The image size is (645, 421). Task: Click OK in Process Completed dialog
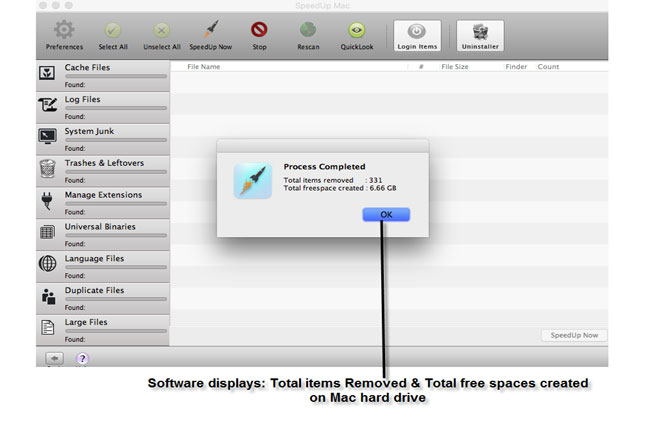click(385, 214)
